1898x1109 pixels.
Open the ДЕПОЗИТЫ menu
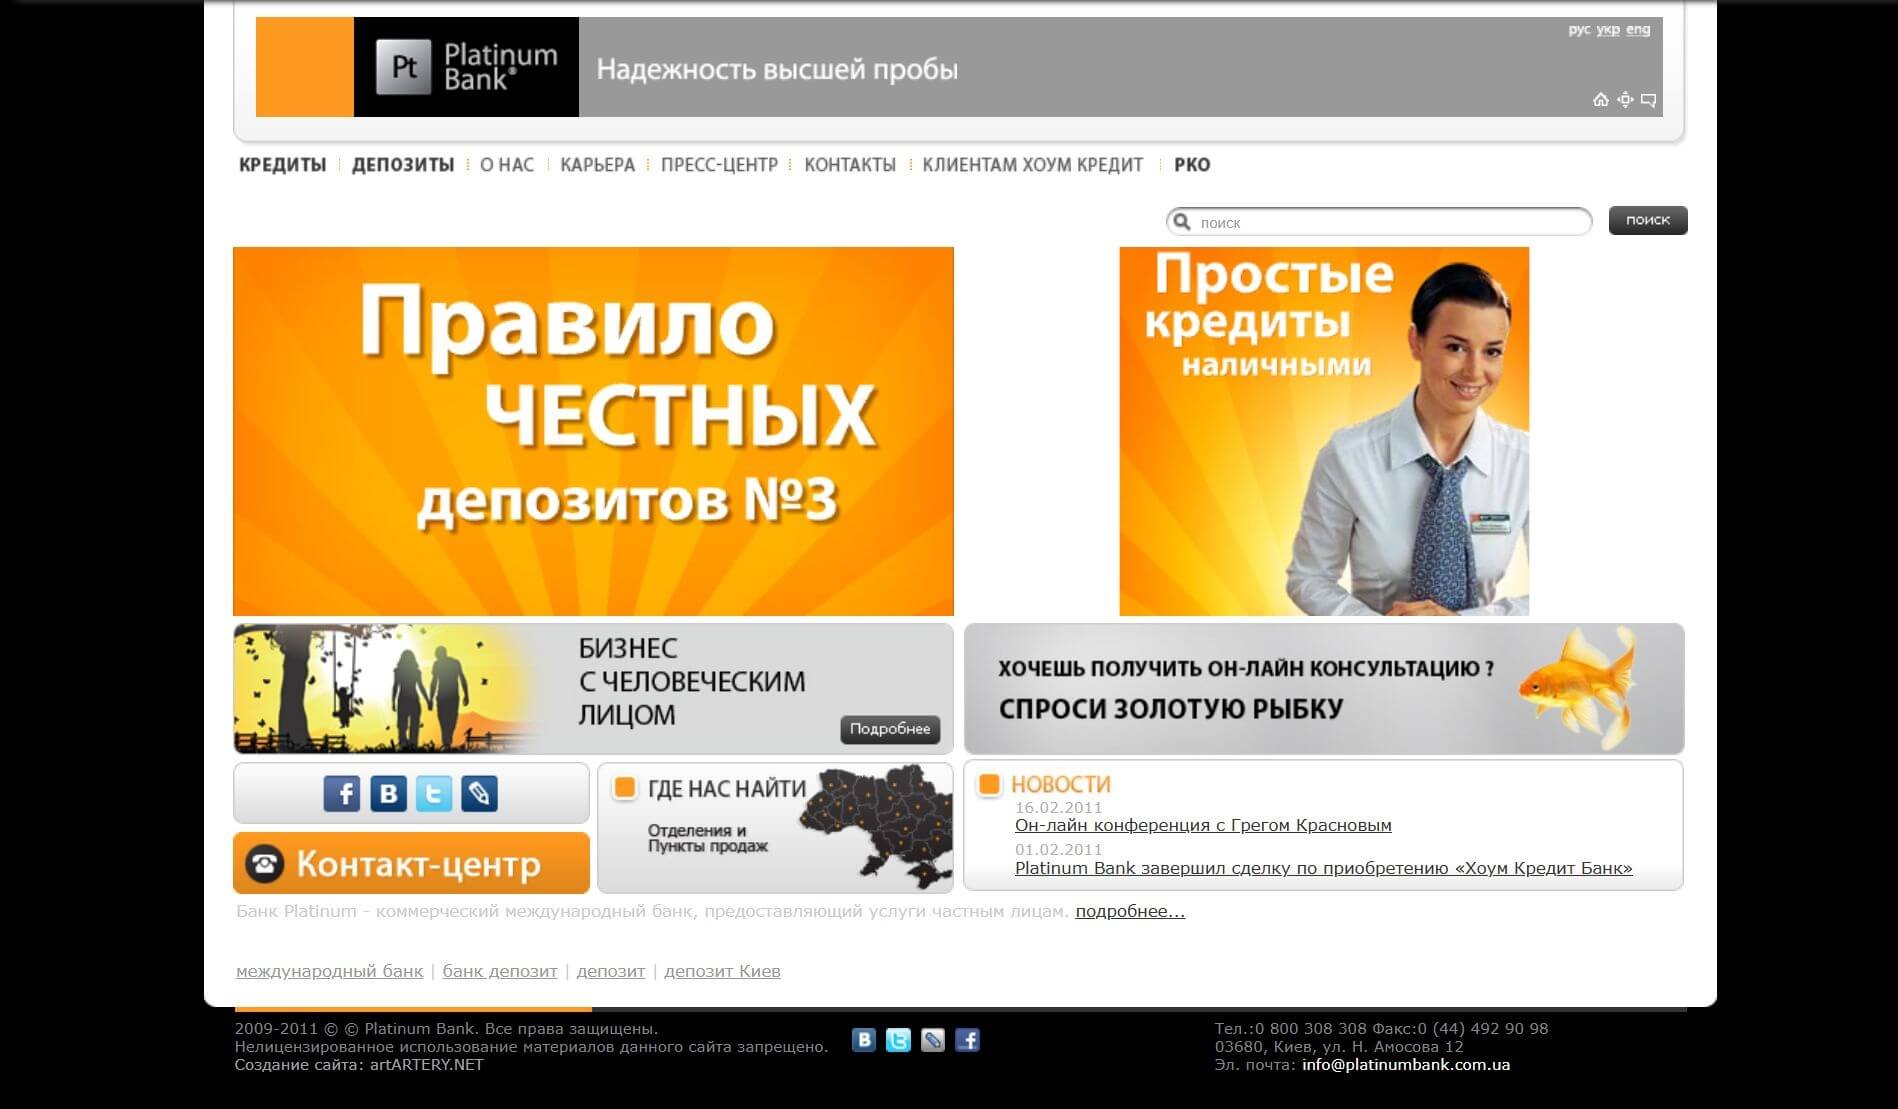403,165
